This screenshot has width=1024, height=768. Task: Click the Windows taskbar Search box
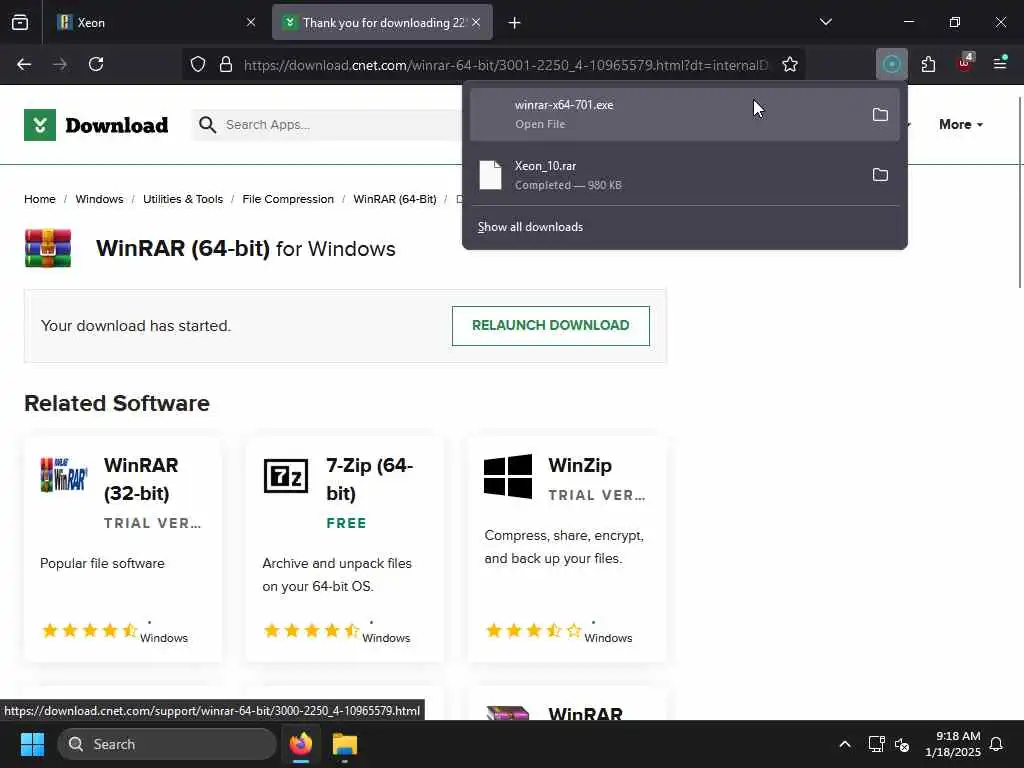[x=167, y=744]
